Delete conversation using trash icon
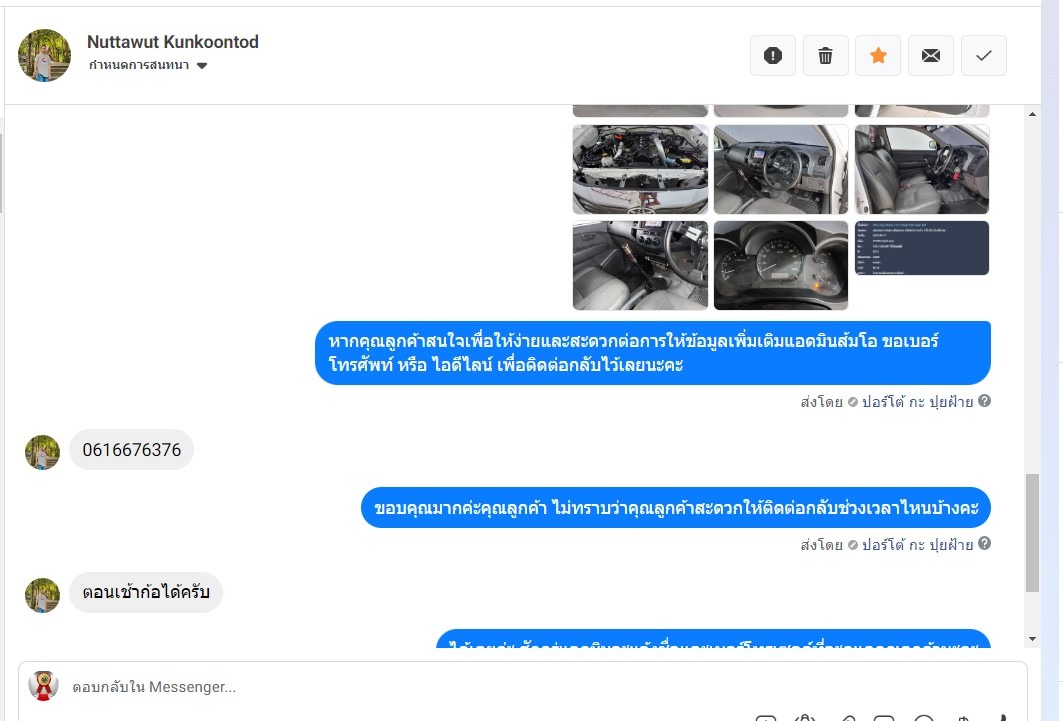The image size is (1063, 721). (825, 56)
